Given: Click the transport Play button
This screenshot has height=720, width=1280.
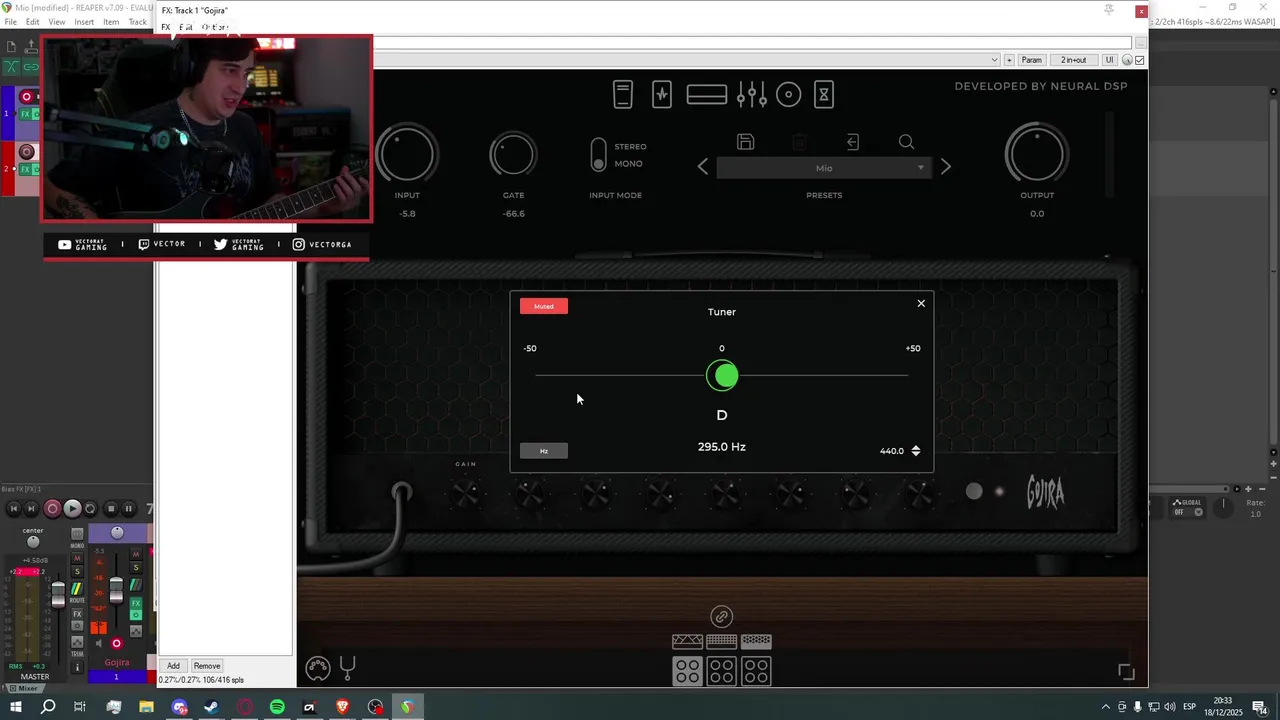Looking at the screenshot, I should coord(72,508).
